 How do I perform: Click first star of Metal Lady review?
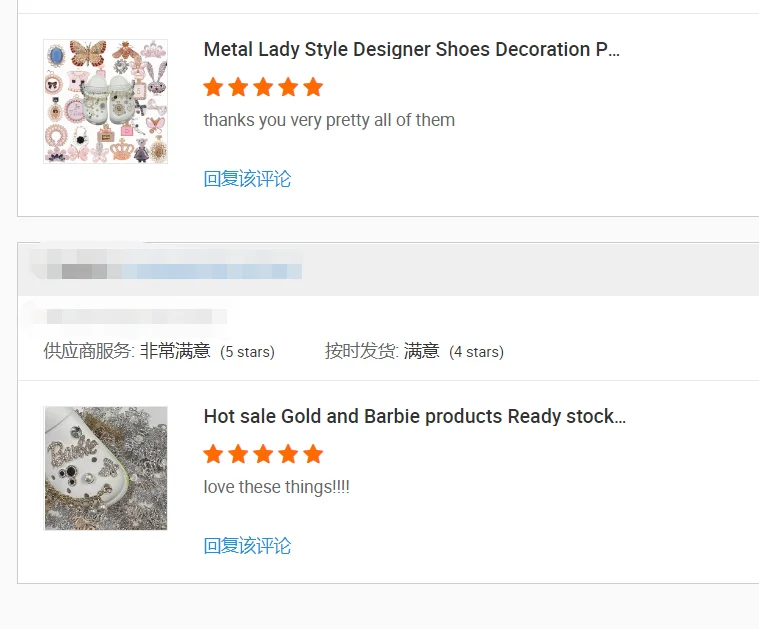click(x=213, y=87)
